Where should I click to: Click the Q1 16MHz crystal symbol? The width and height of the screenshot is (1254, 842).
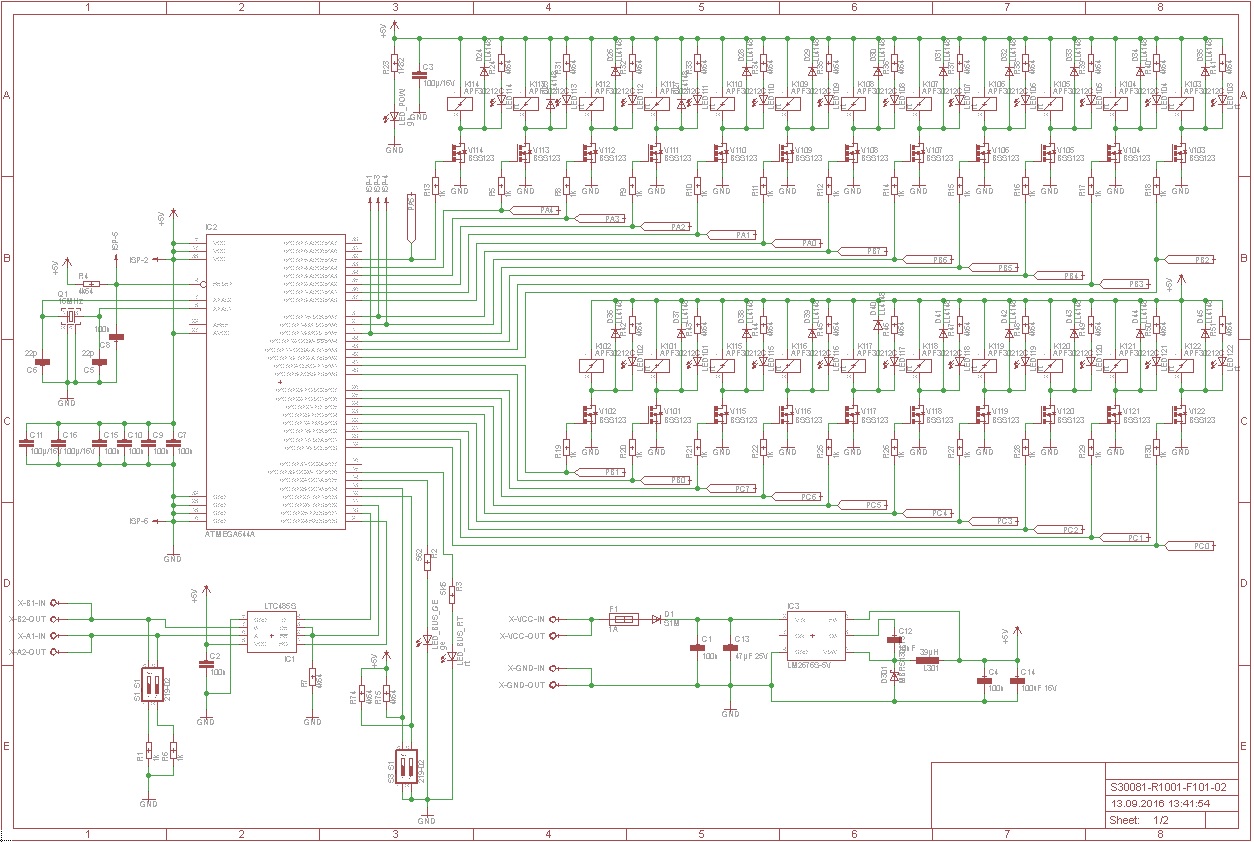click(x=70, y=317)
